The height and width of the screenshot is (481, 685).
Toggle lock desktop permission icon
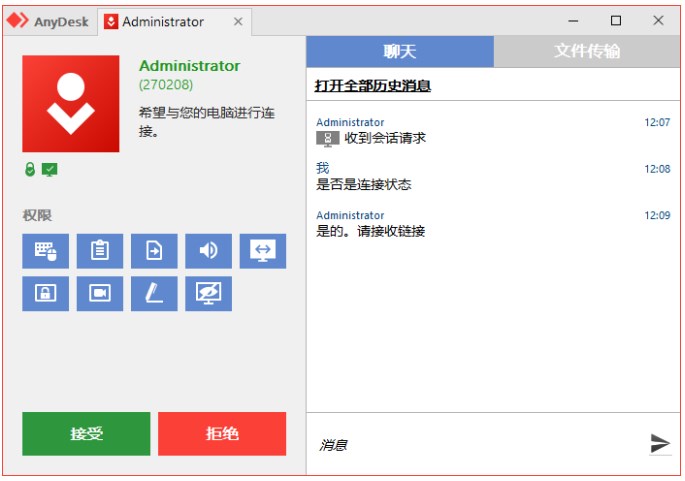(x=45, y=293)
